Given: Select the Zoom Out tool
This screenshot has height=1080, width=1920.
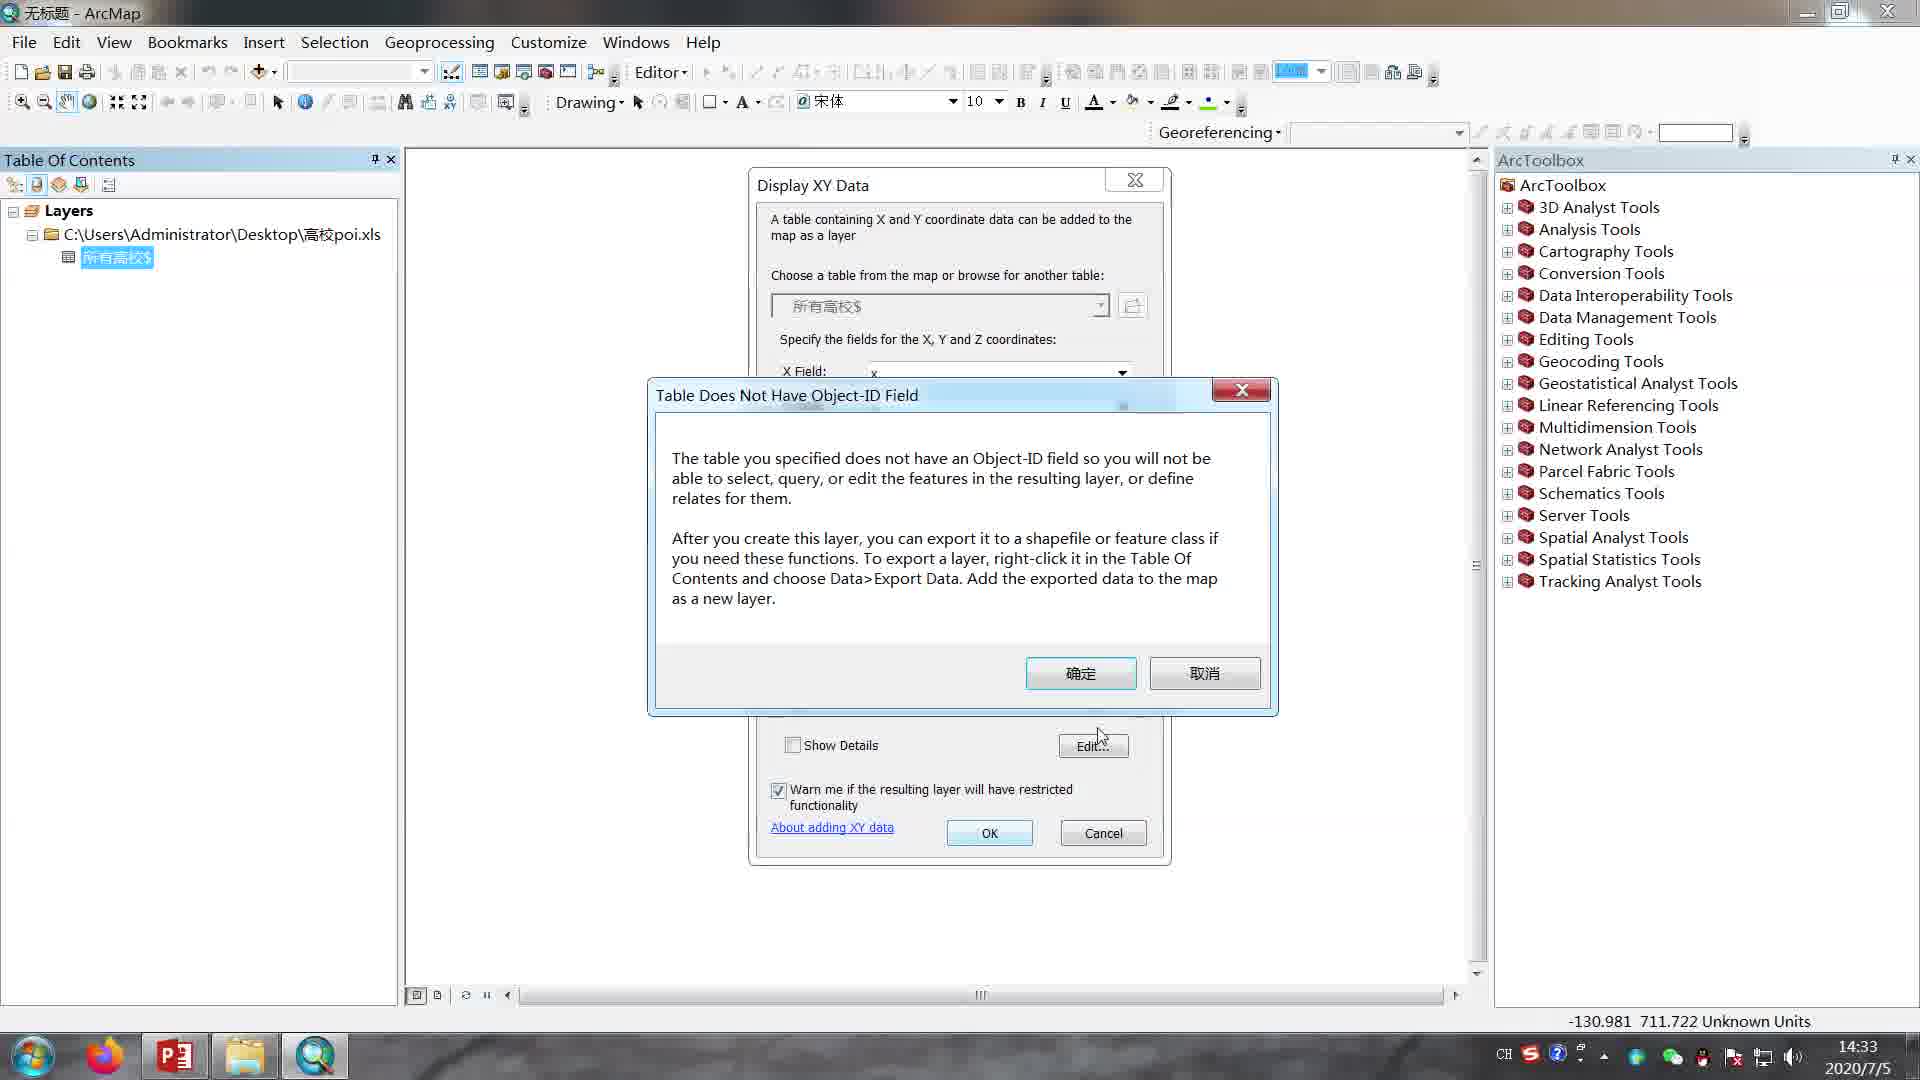Looking at the screenshot, I should [44, 102].
